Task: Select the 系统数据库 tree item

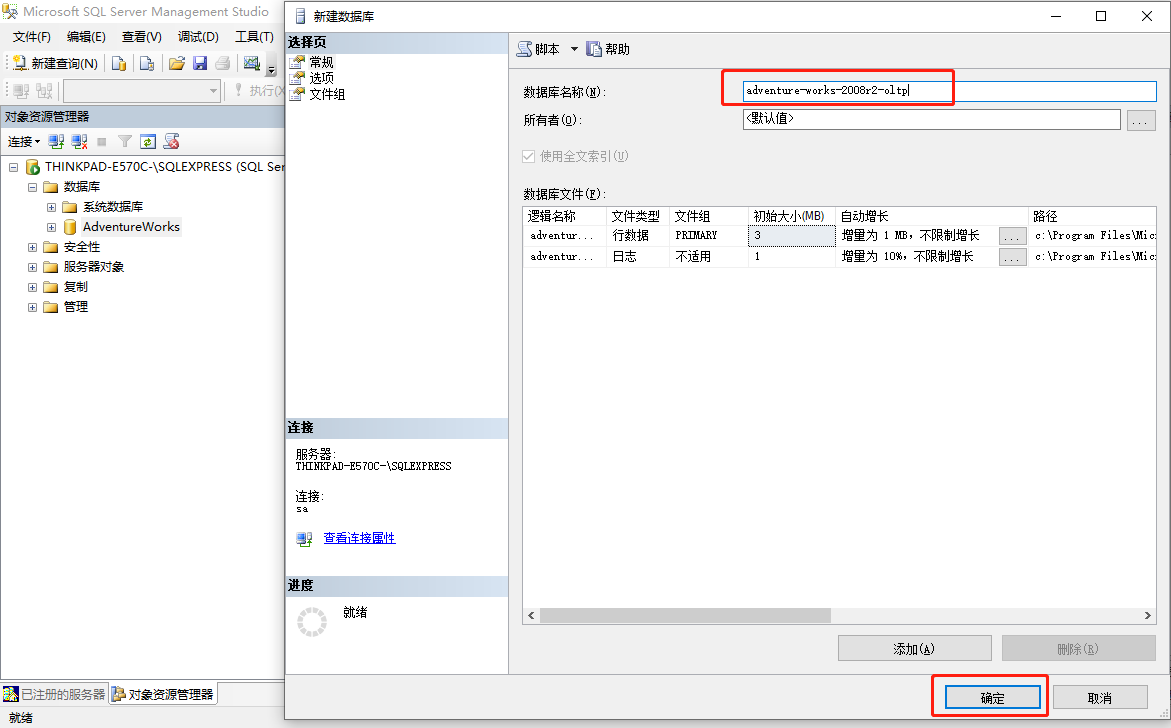Action: coord(113,207)
